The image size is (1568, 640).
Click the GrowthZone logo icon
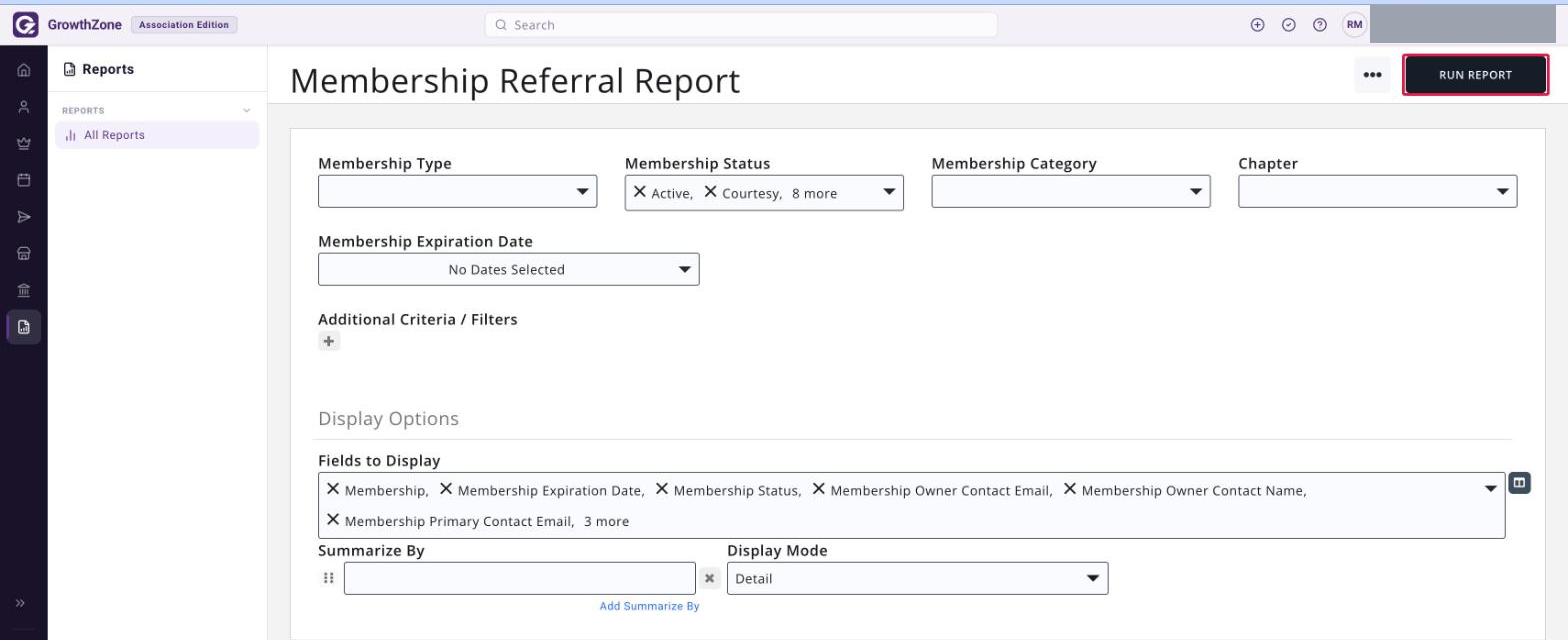coord(25,25)
